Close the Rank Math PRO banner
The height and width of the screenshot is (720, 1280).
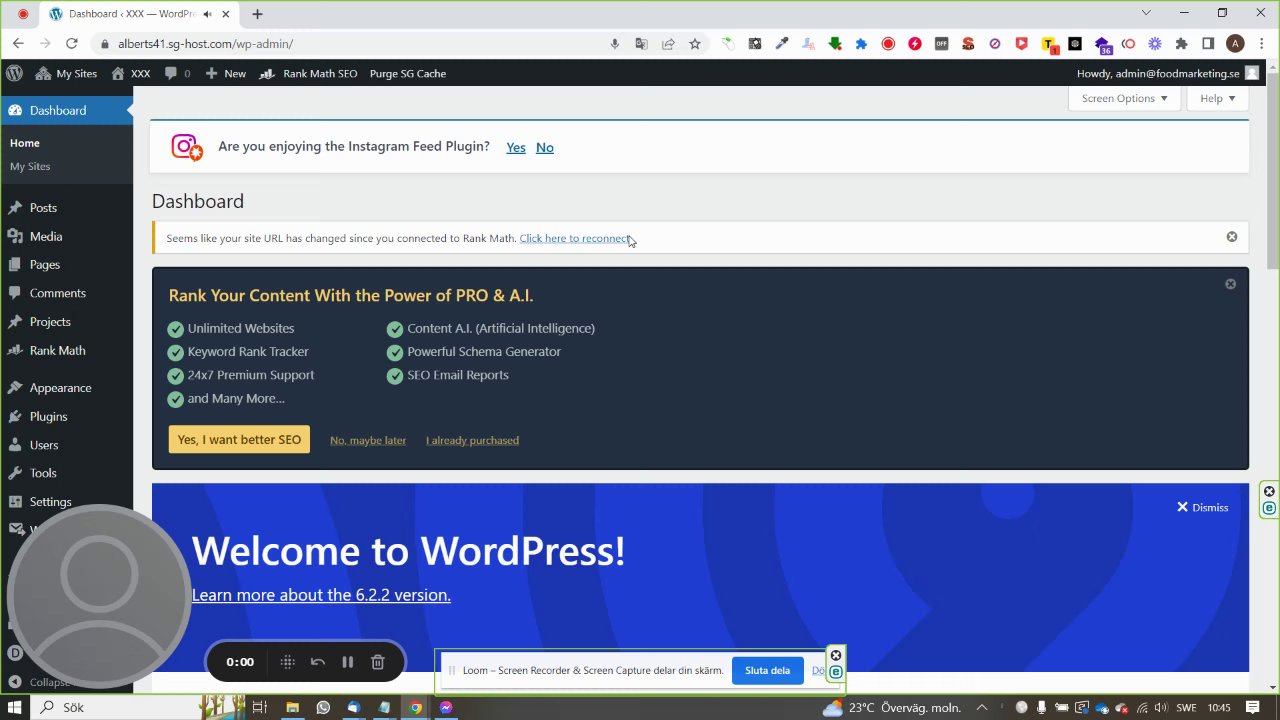[x=1230, y=284]
